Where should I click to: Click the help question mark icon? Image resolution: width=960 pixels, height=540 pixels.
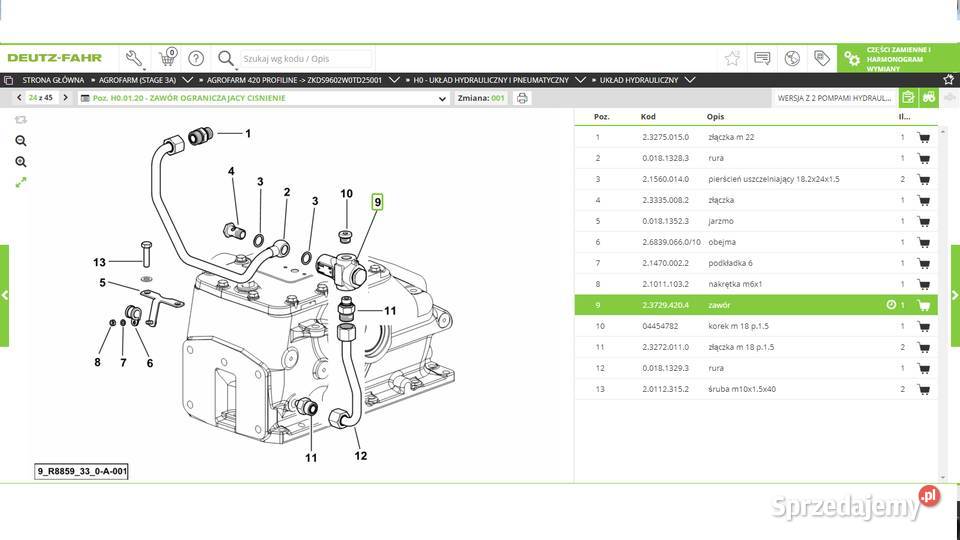196,58
